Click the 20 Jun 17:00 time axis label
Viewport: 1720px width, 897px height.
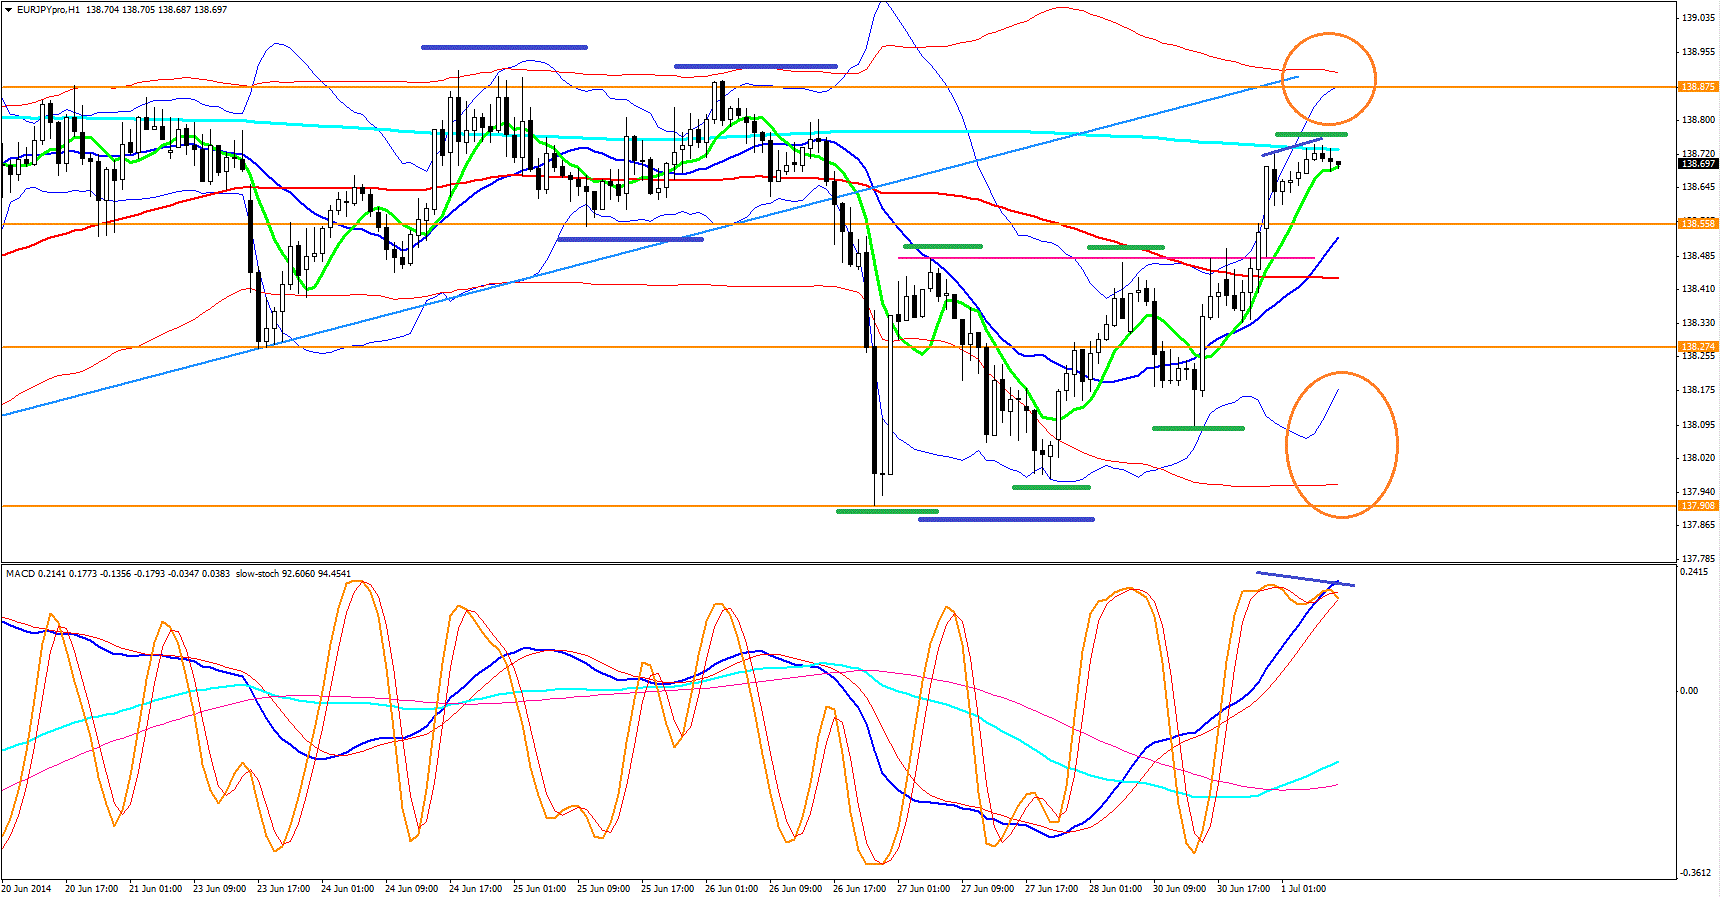(91, 889)
